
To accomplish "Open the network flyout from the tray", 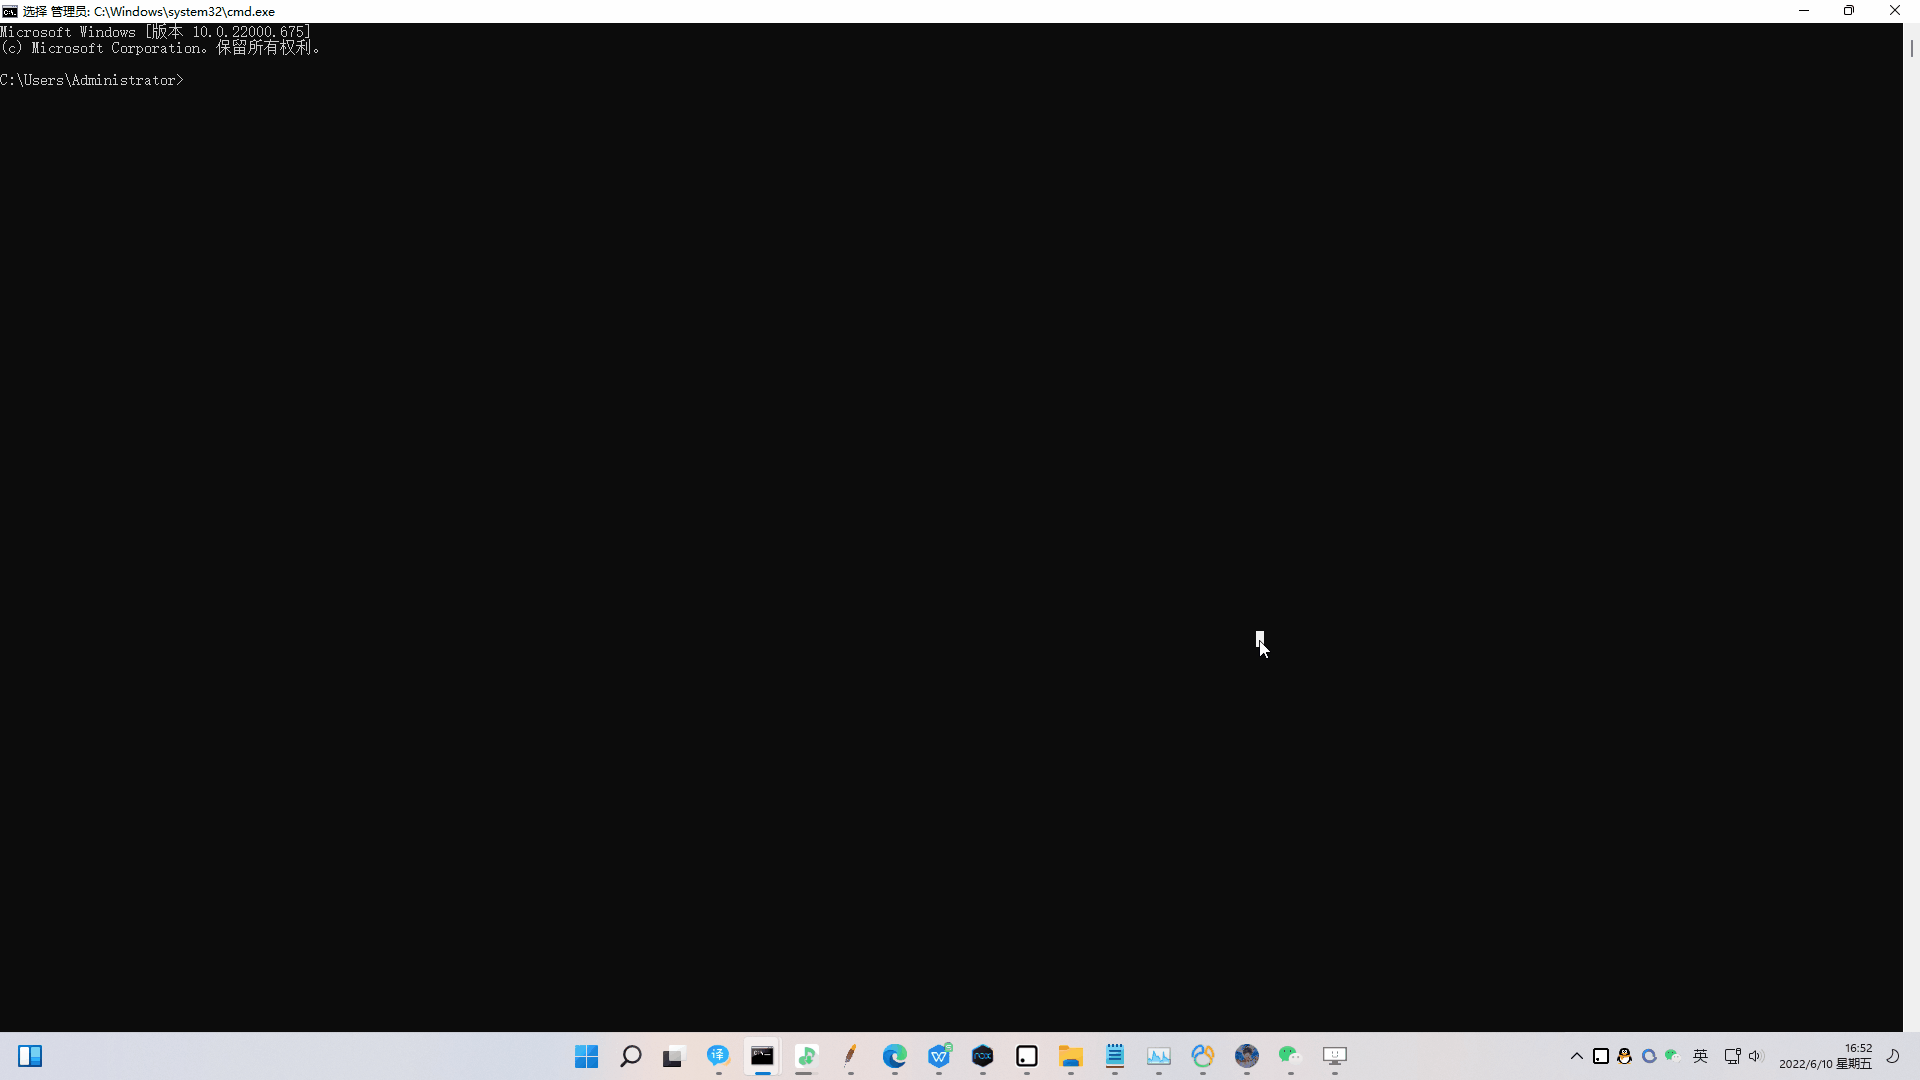I will pyautogui.click(x=1731, y=1056).
